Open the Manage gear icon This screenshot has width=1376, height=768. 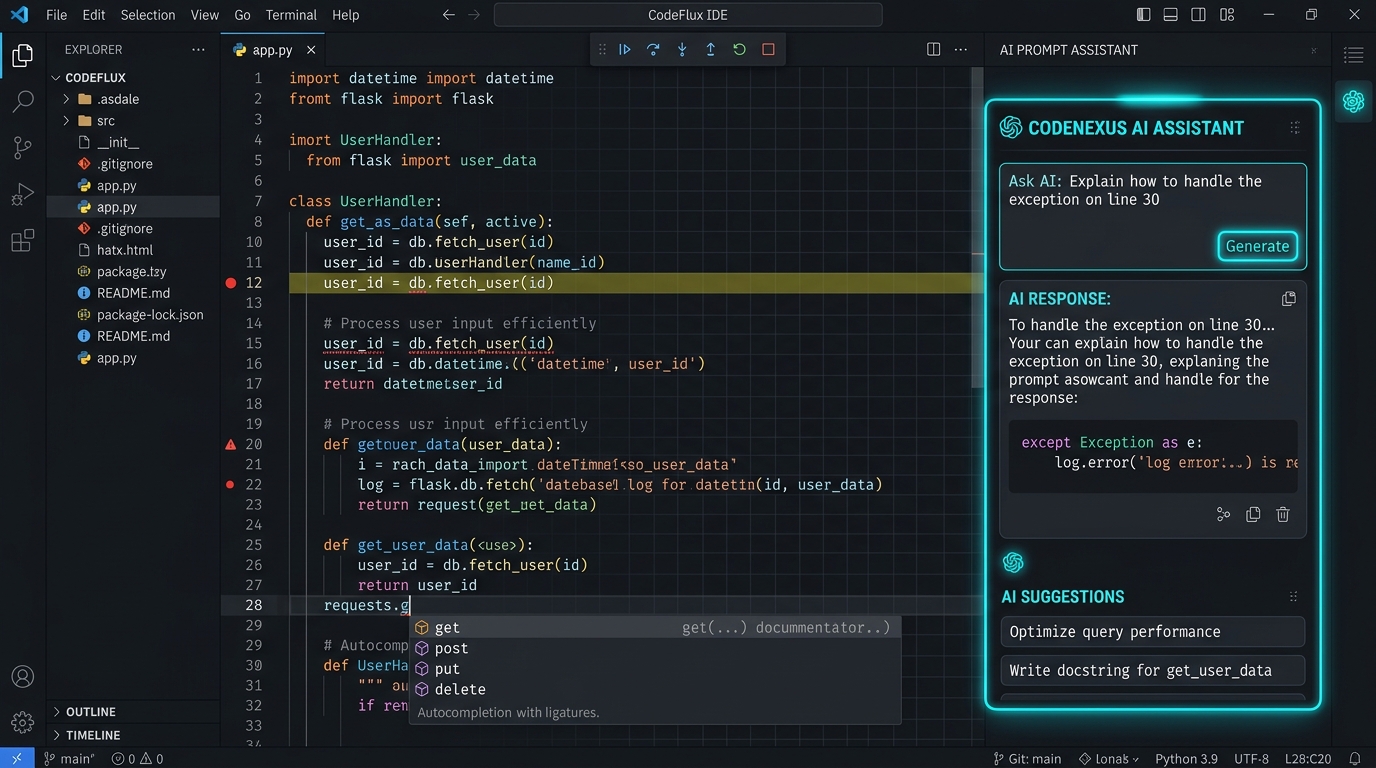pos(22,722)
